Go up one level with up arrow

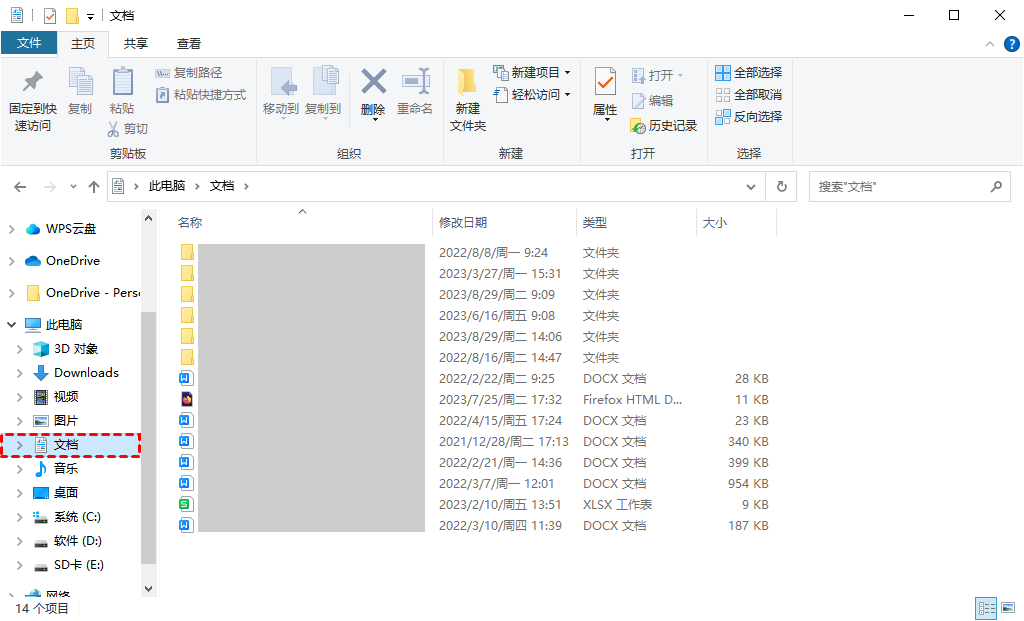94,187
